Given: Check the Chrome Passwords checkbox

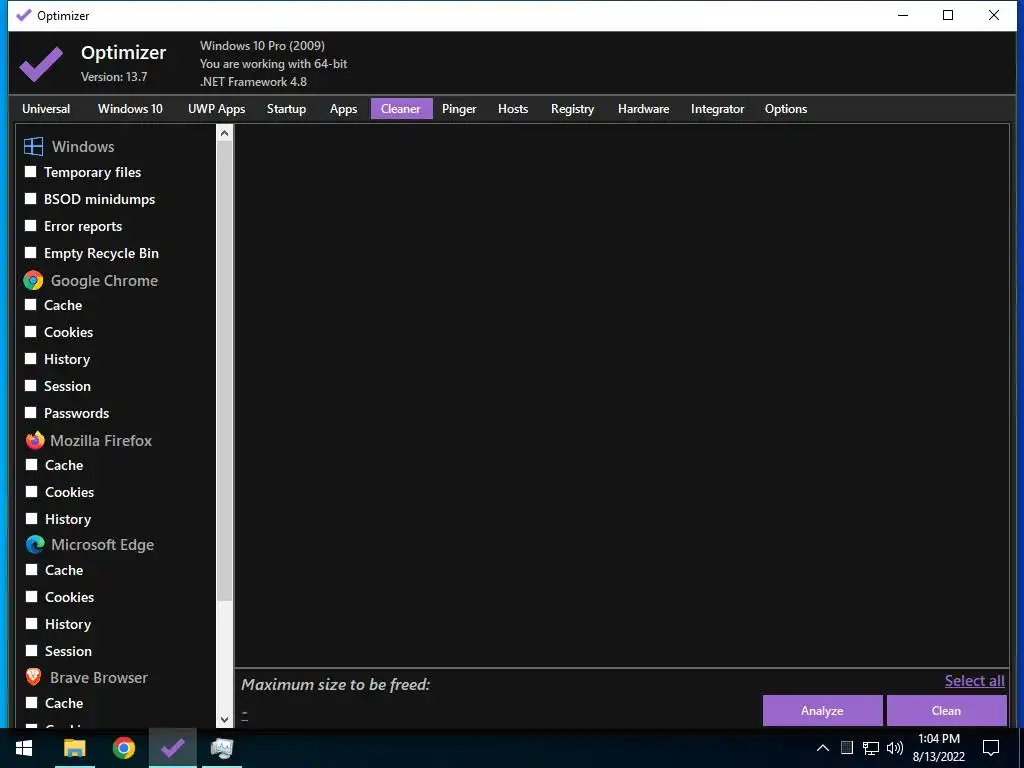Looking at the screenshot, I should (x=31, y=413).
